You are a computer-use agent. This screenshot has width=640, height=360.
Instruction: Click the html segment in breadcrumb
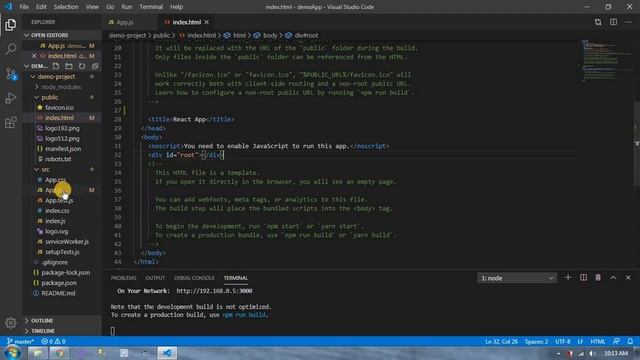239,36
